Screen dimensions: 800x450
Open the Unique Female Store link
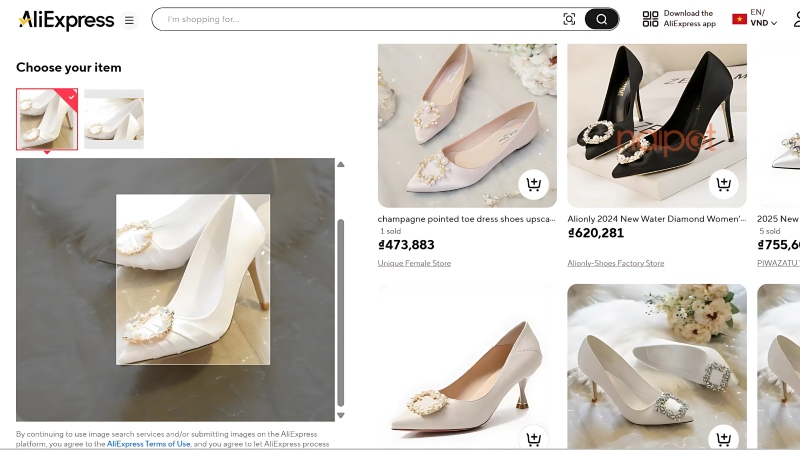click(414, 263)
